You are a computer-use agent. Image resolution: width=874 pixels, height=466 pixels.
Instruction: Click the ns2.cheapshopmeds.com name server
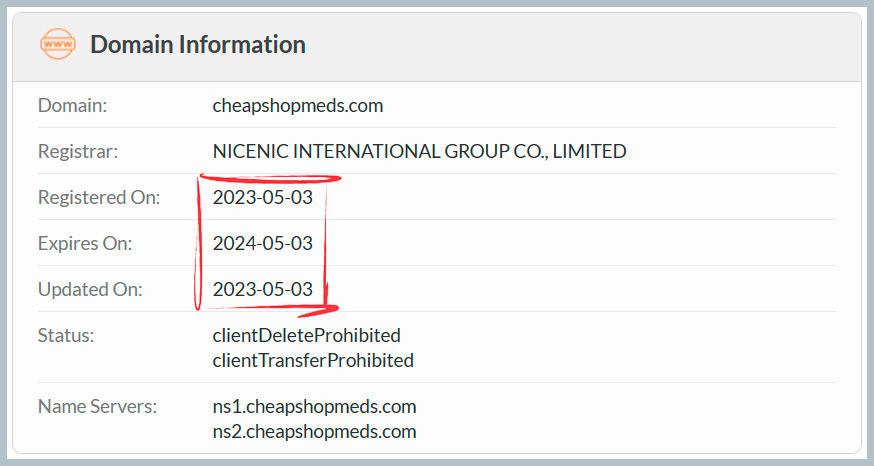click(314, 432)
